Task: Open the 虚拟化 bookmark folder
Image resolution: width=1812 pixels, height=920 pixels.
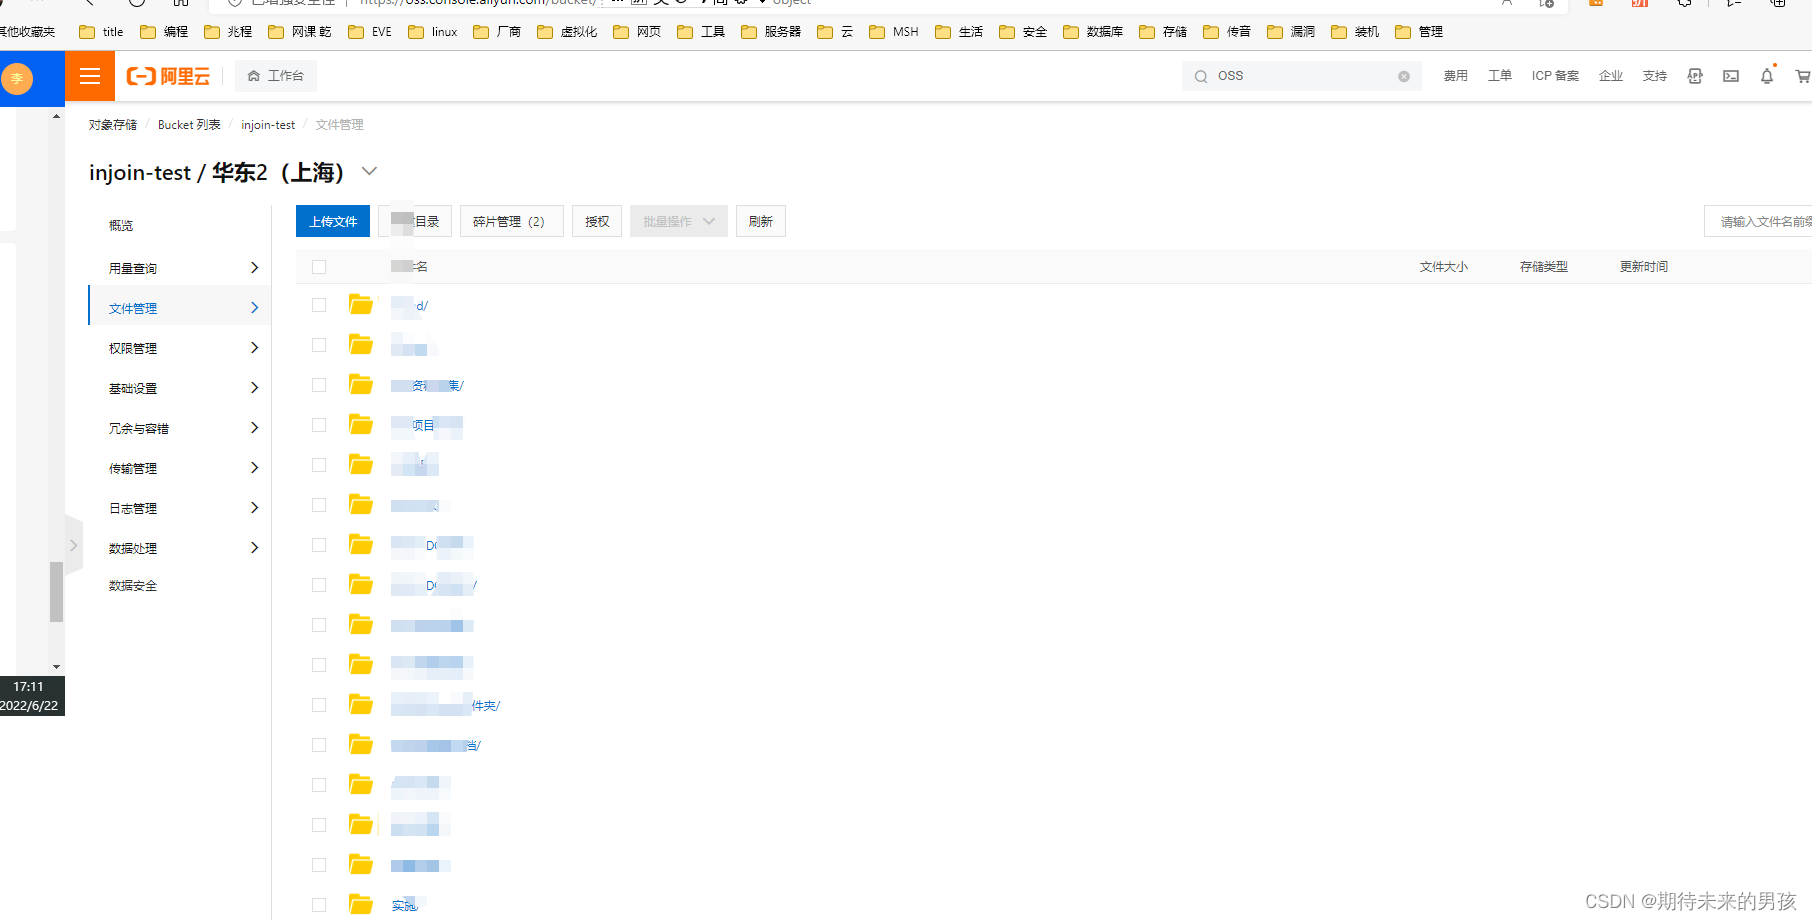Action: tap(567, 32)
